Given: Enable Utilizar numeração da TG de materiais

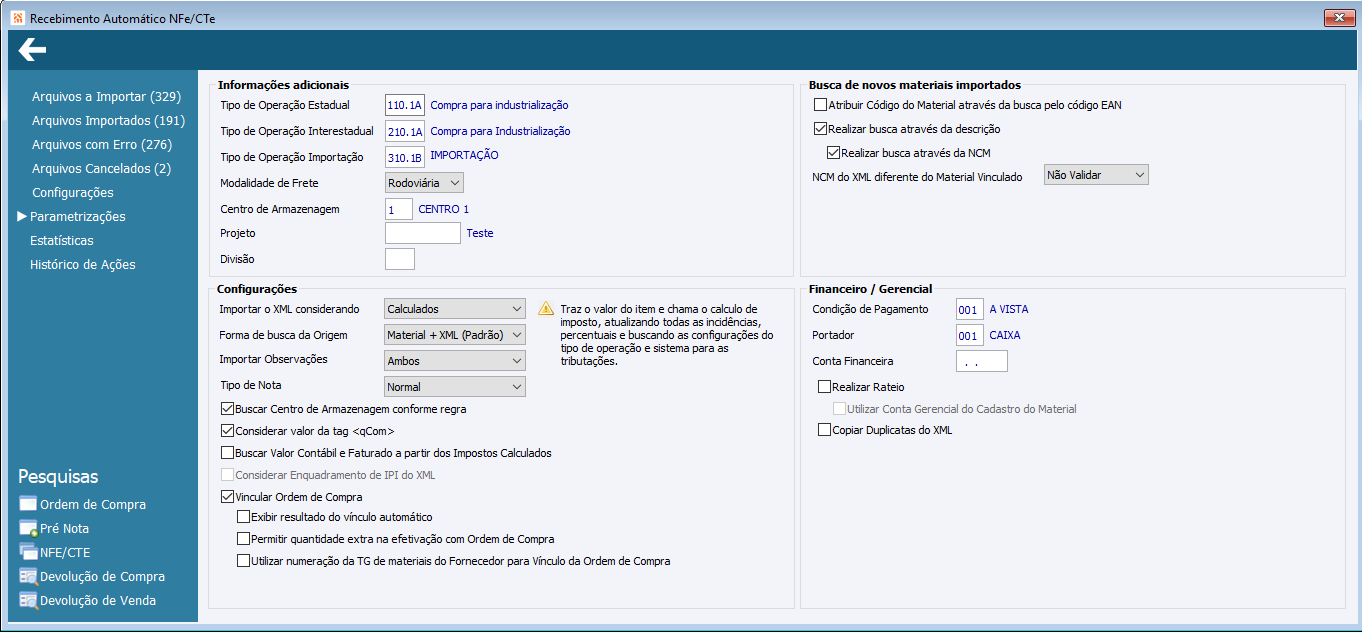Looking at the screenshot, I should coord(243,561).
